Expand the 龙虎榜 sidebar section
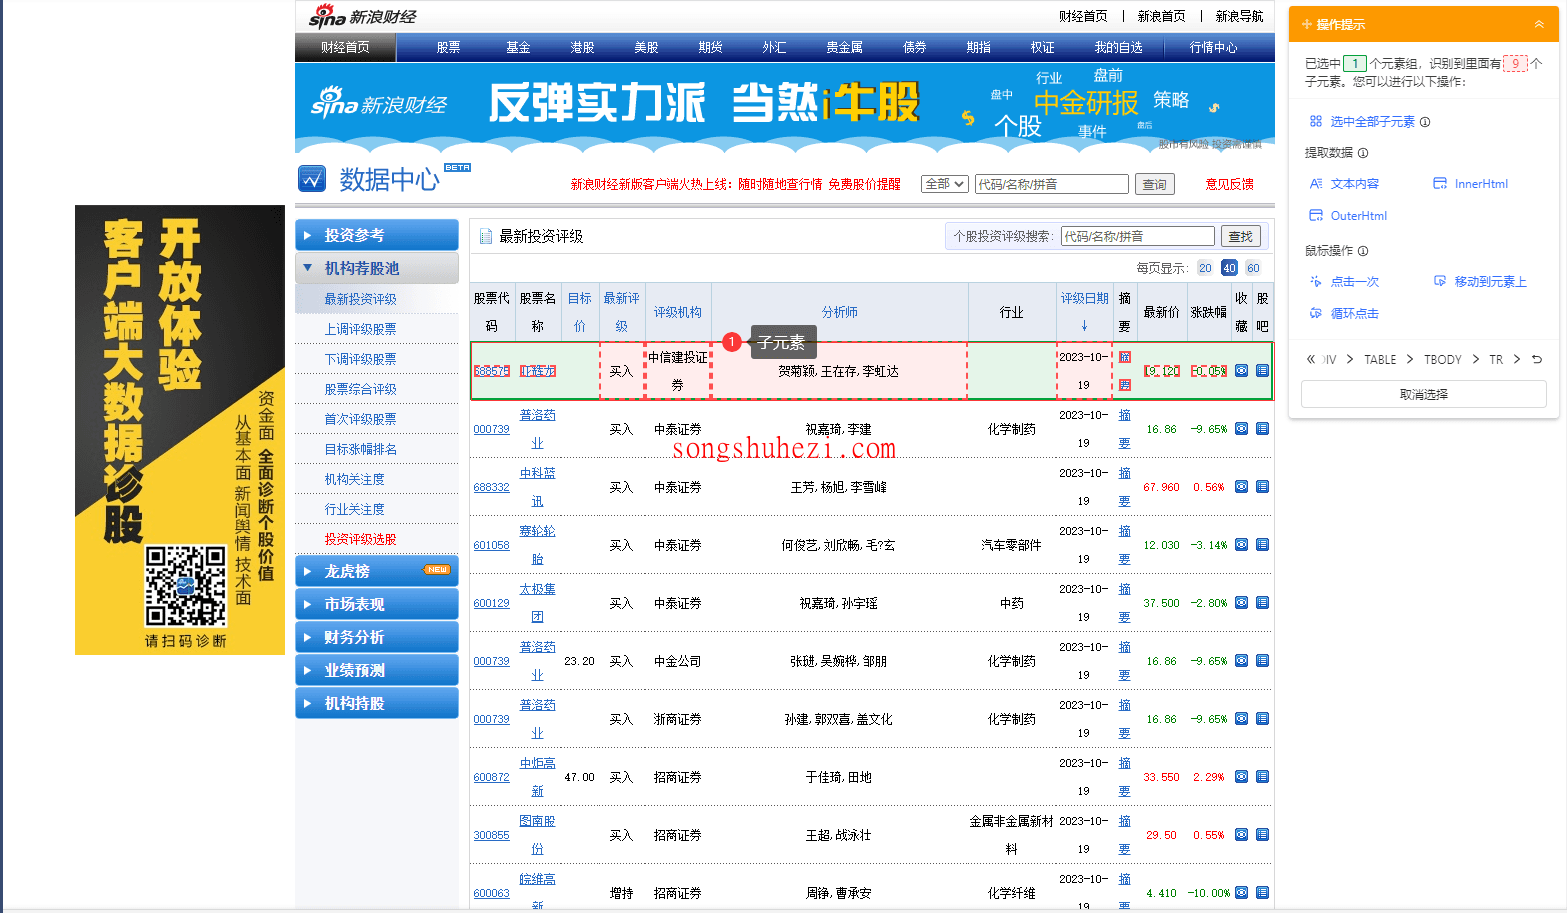This screenshot has width=1567, height=913. [x=377, y=571]
